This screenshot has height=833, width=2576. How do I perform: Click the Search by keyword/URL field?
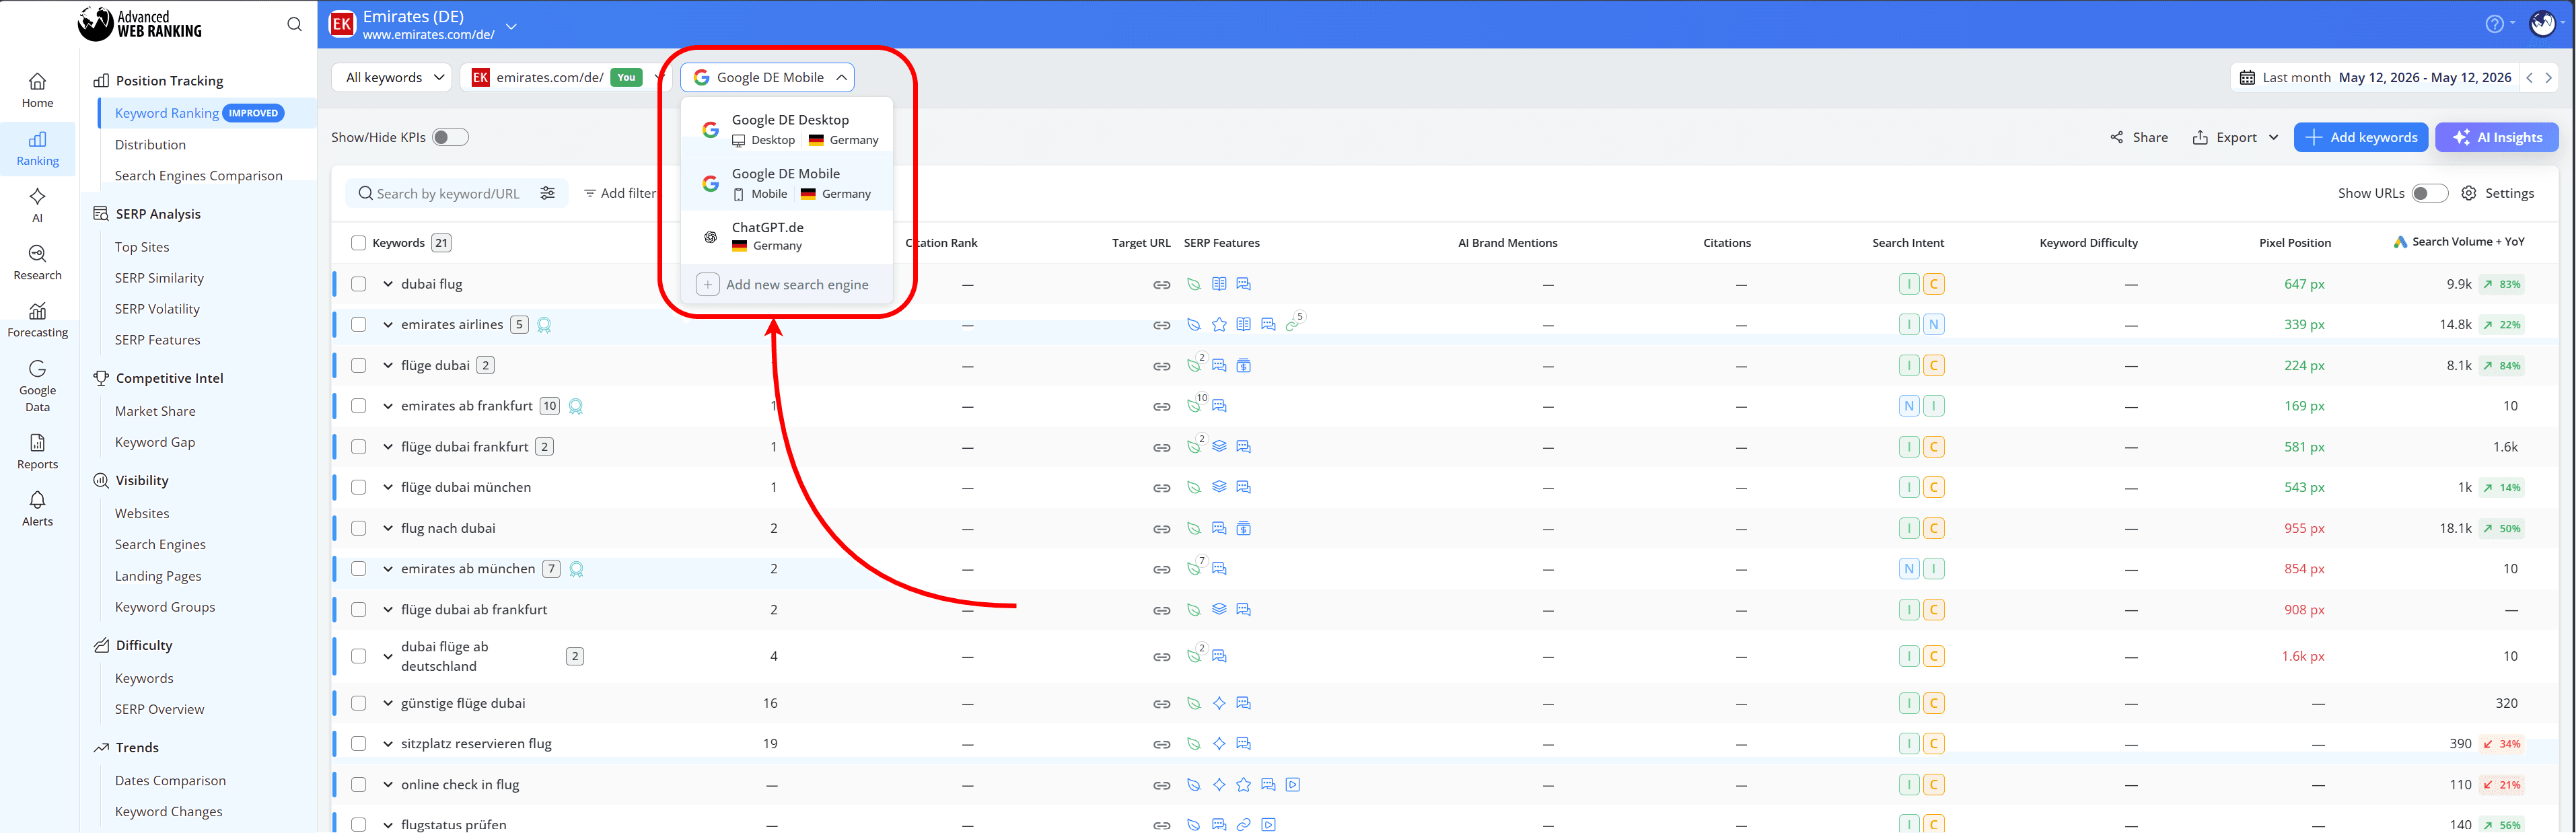click(x=457, y=193)
